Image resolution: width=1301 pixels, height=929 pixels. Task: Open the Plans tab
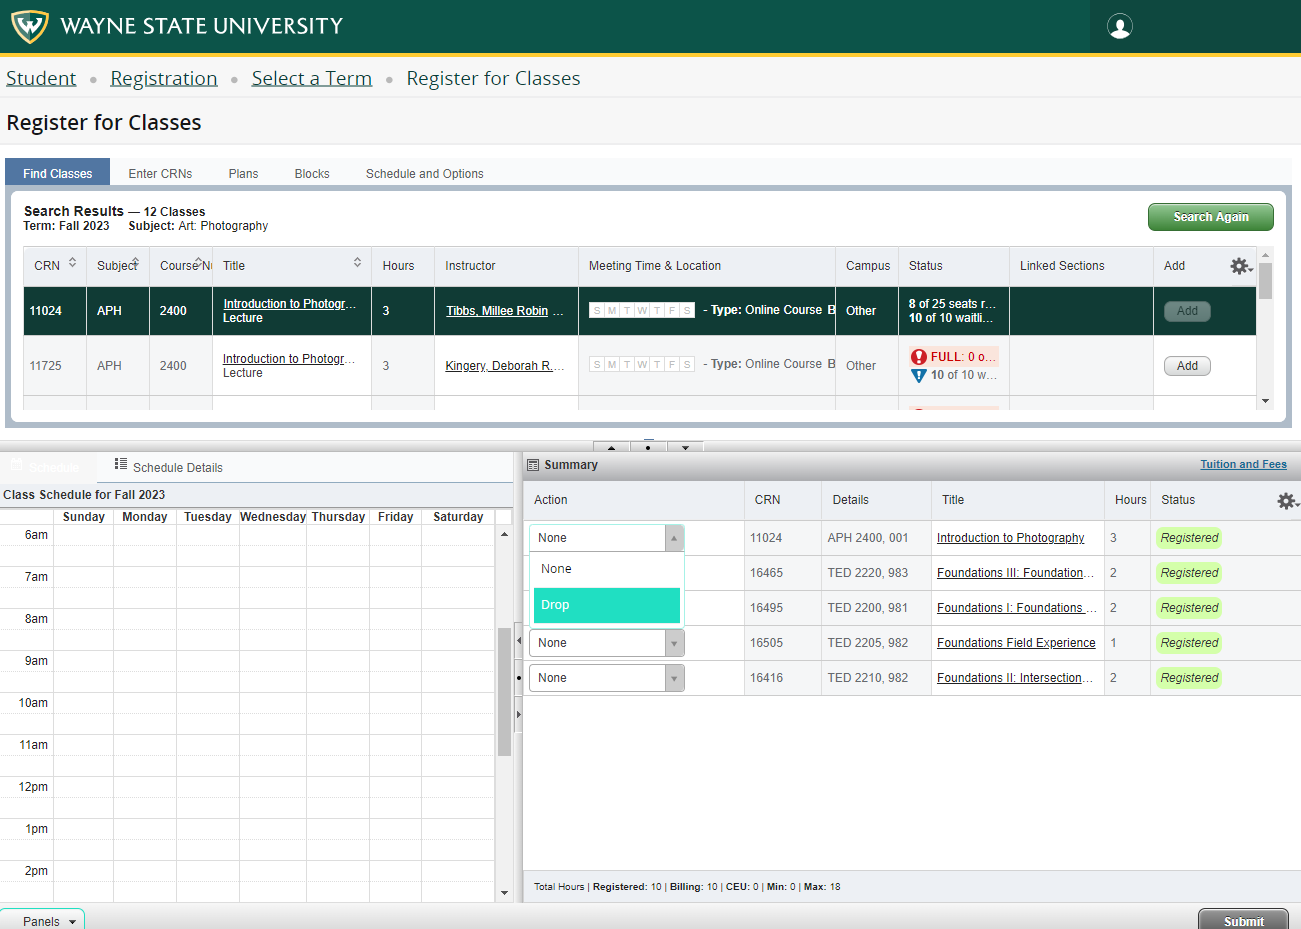click(243, 173)
